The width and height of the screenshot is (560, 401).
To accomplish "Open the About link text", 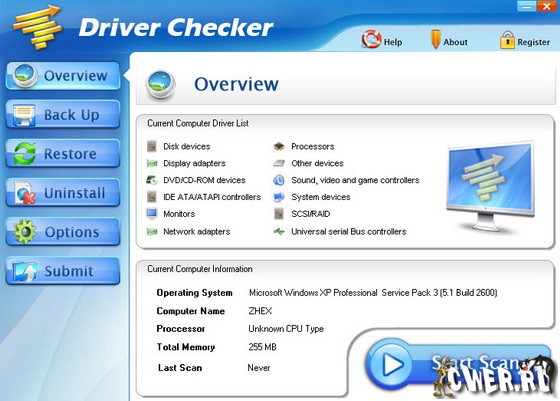I will coord(455,42).
